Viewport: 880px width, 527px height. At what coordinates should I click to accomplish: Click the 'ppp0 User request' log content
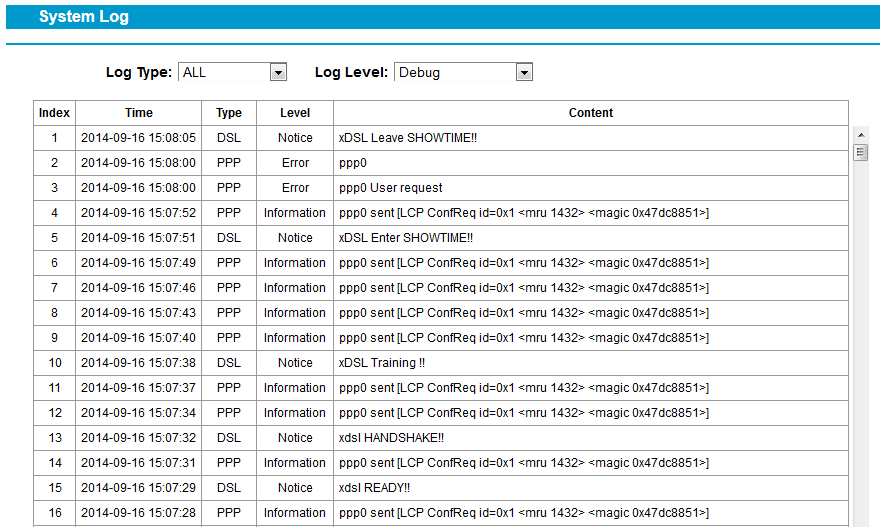pyautogui.click(x=391, y=187)
